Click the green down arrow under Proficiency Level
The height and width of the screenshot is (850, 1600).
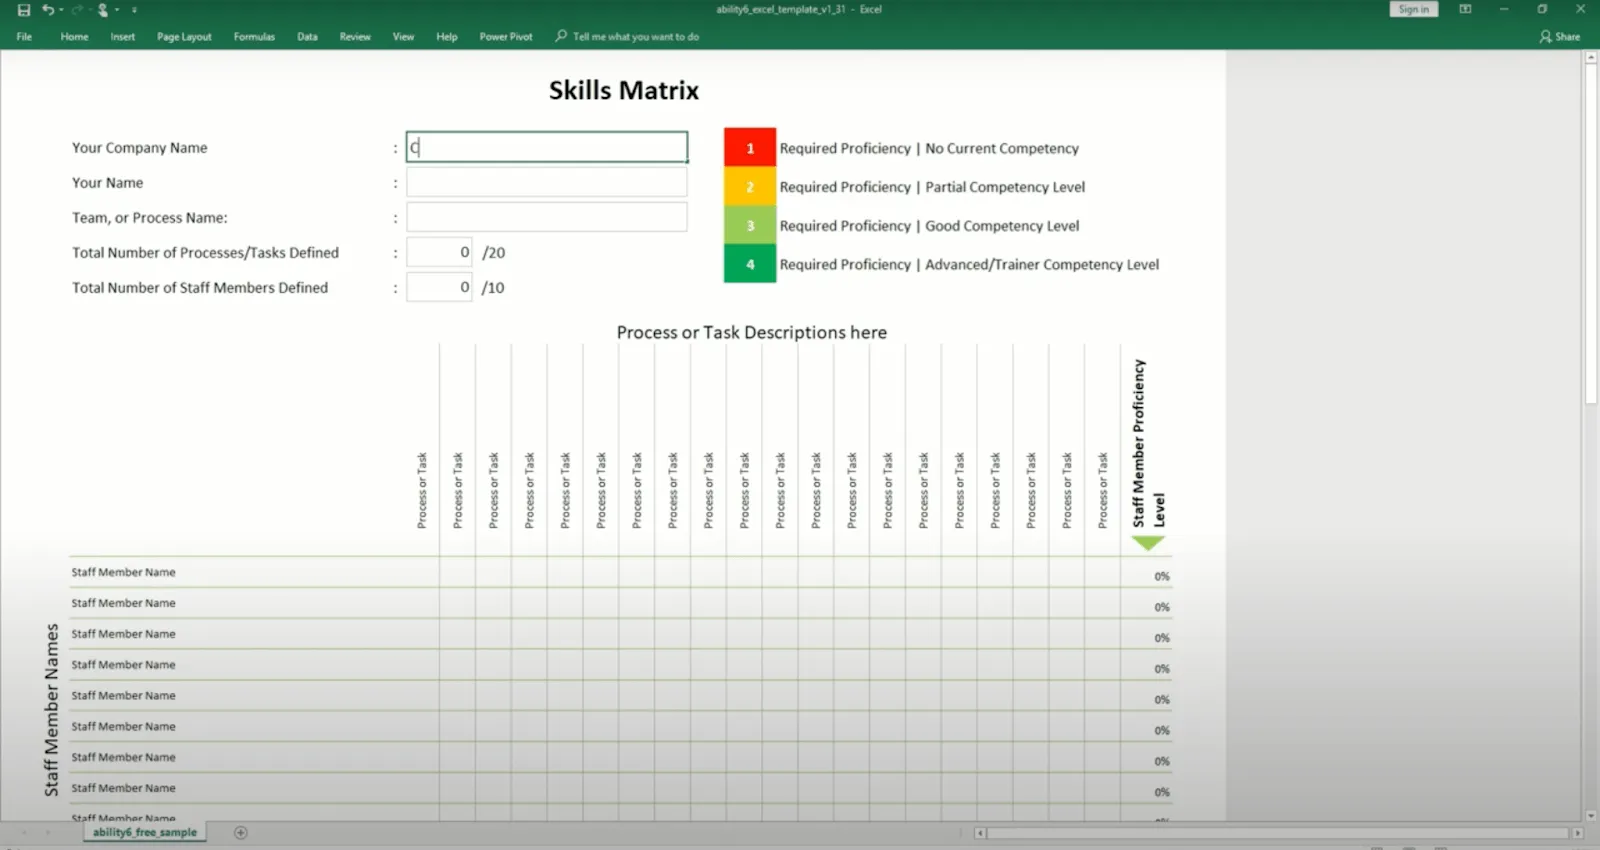pyautogui.click(x=1148, y=543)
